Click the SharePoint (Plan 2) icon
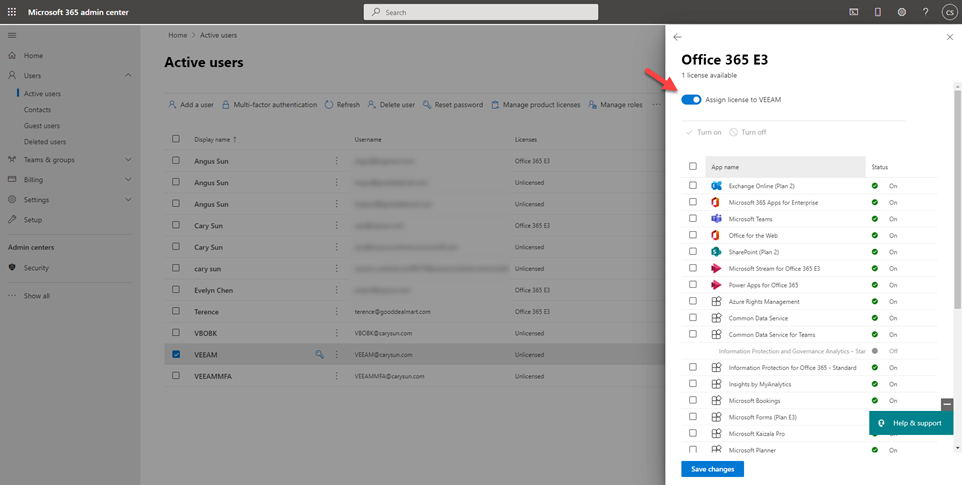 pyautogui.click(x=715, y=252)
